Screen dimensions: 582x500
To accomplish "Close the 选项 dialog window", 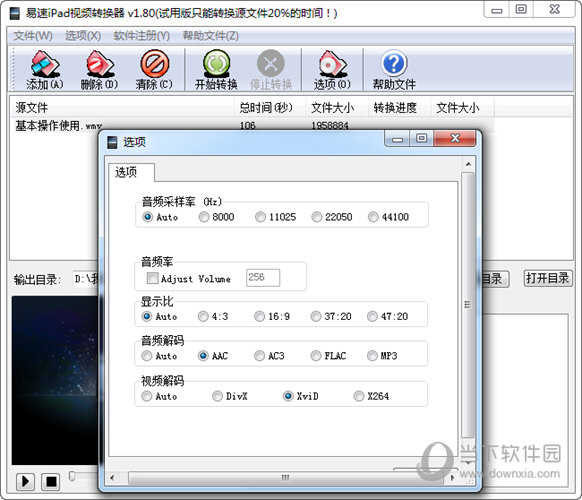I will [455, 138].
